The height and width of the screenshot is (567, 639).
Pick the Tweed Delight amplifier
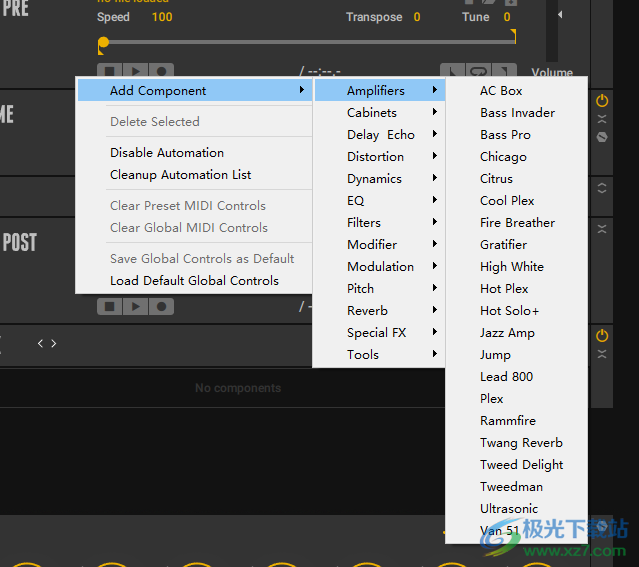click(521, 465)
